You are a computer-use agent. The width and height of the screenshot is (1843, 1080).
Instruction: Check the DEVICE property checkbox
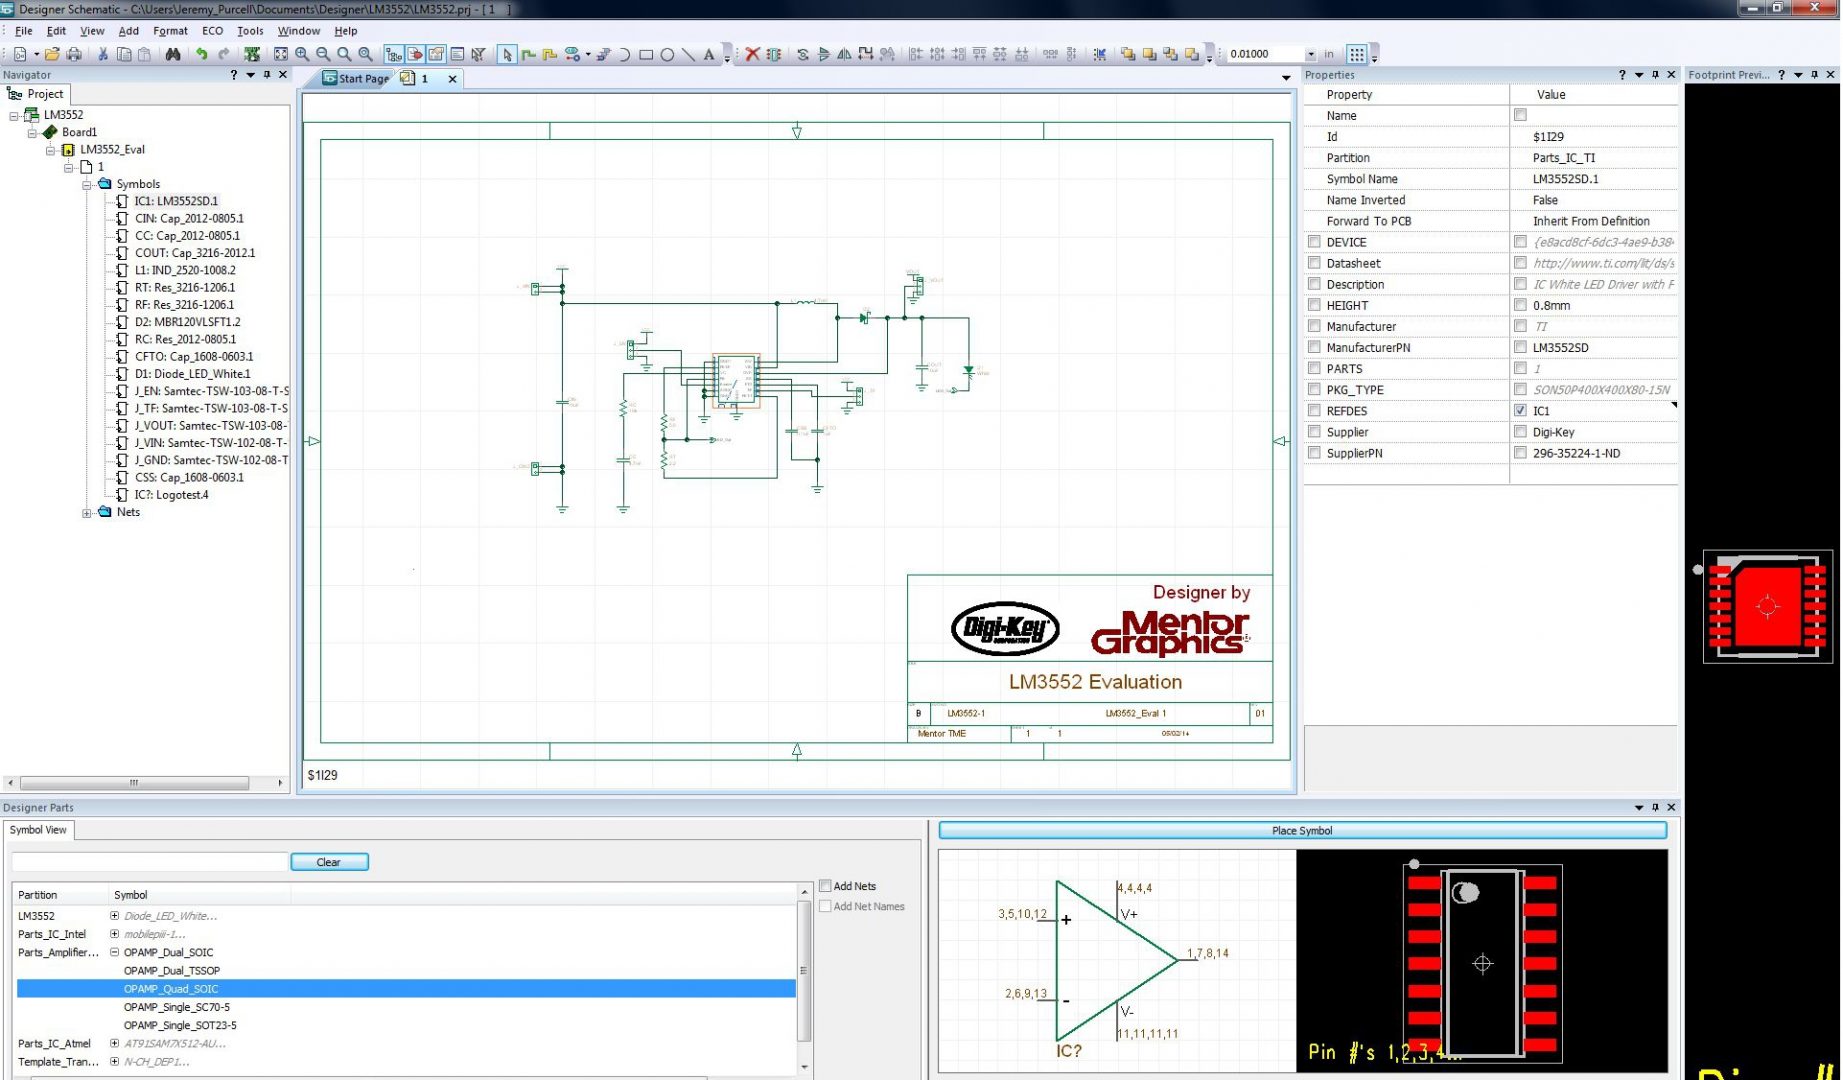click(1314, 242)
